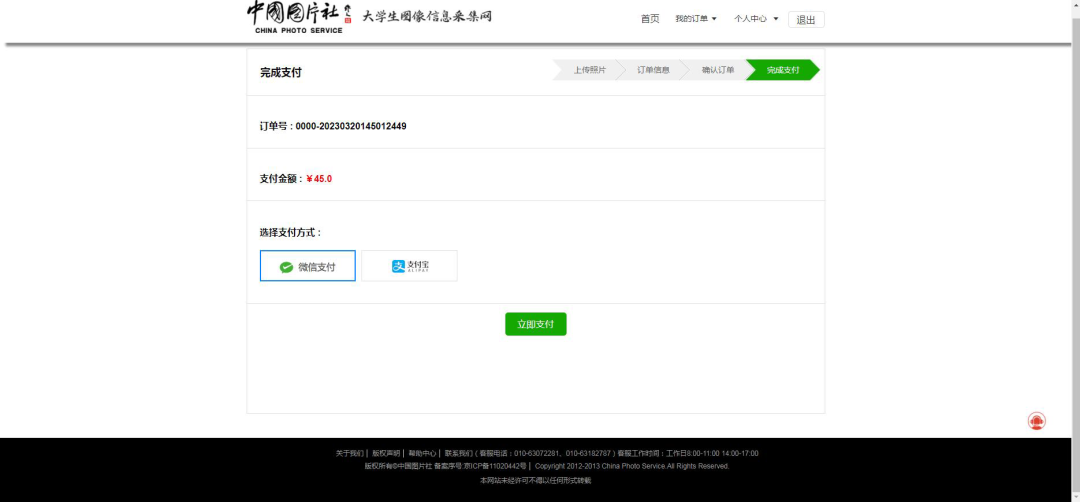
Task: Open the 关于我们 footer link
Action: pyautogui.click(x=349, y=454)
